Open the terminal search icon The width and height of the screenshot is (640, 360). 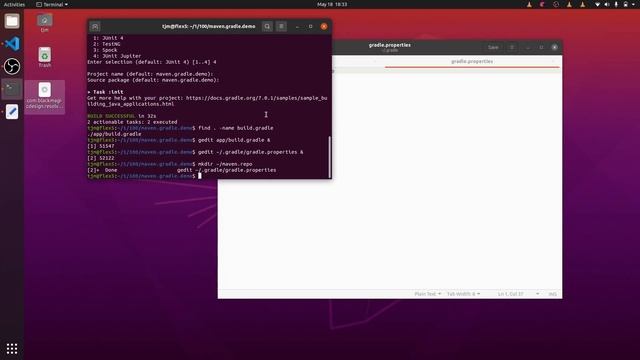pos(267,27)
